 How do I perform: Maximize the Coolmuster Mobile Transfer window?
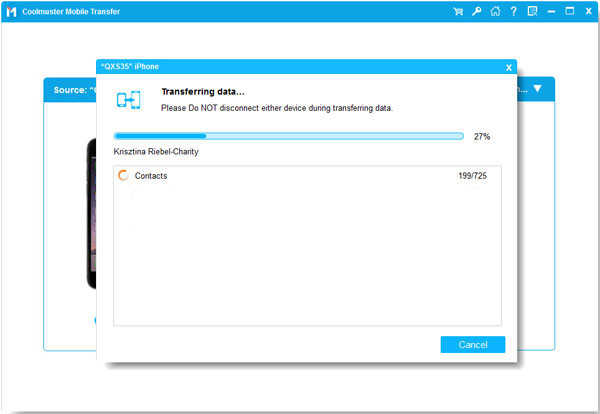(x=568, y=11)
